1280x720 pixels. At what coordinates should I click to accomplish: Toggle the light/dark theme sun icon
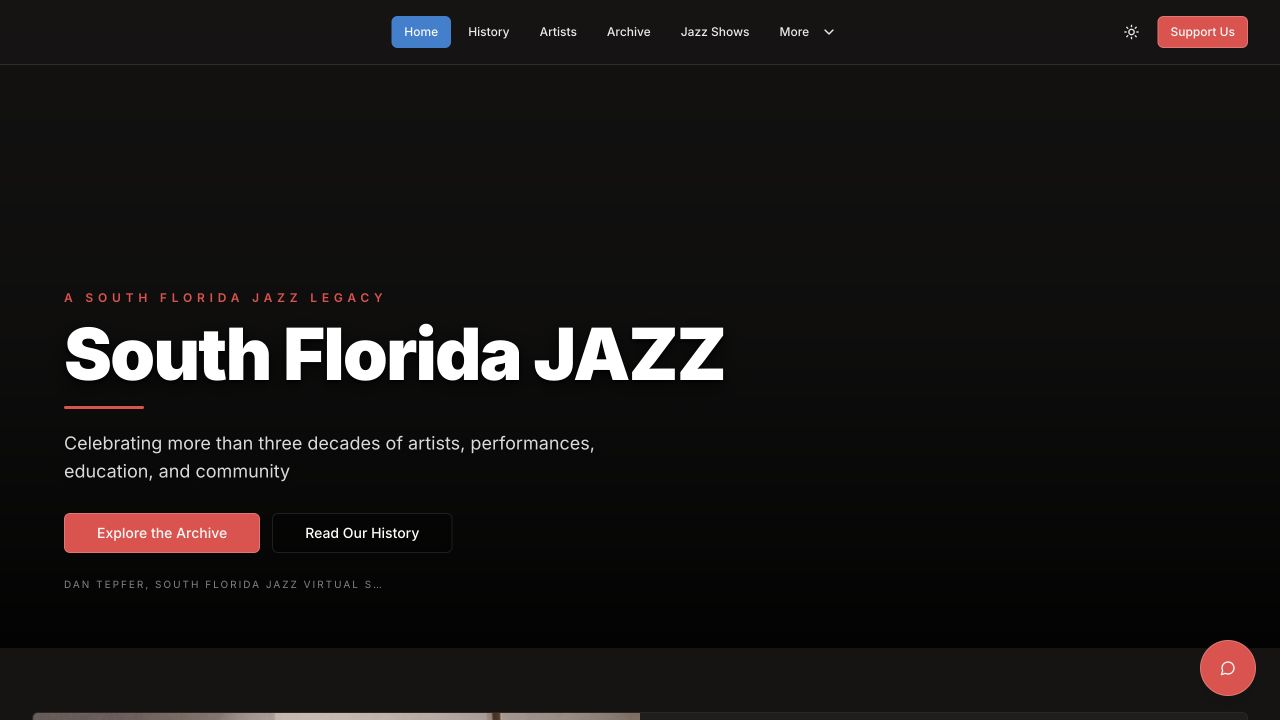pos(1131,32)
